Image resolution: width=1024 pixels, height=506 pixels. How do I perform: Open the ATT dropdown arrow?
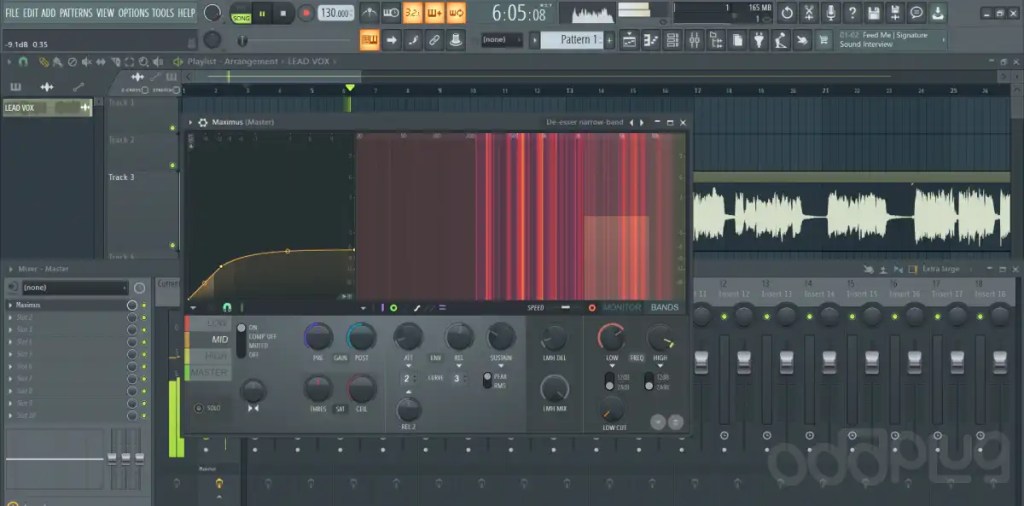[x=408, y=366]
